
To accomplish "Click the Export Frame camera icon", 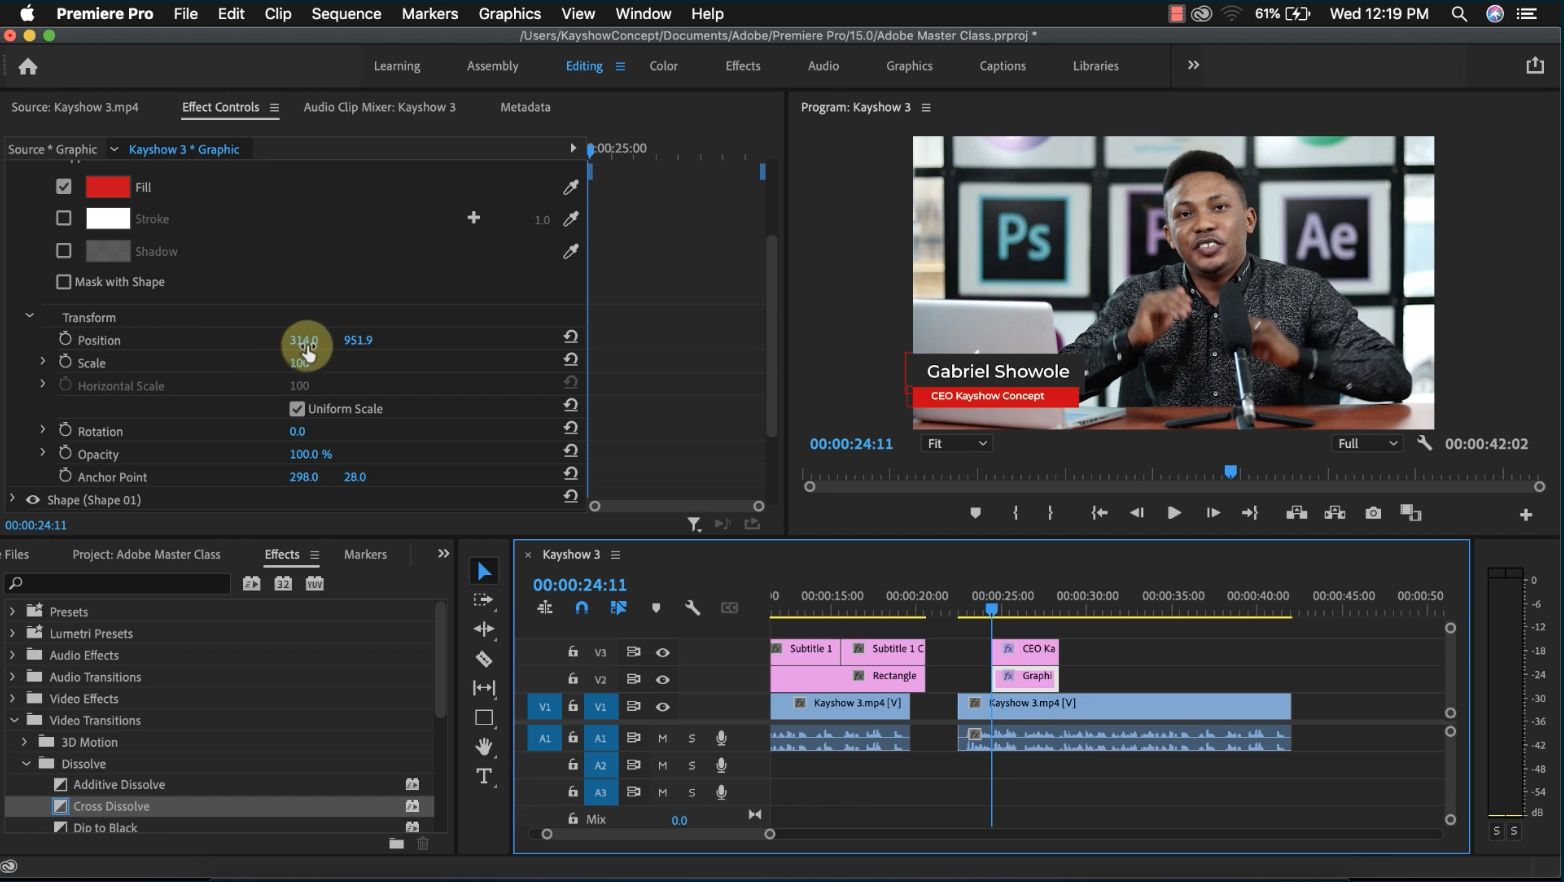I will [1373, 513].
